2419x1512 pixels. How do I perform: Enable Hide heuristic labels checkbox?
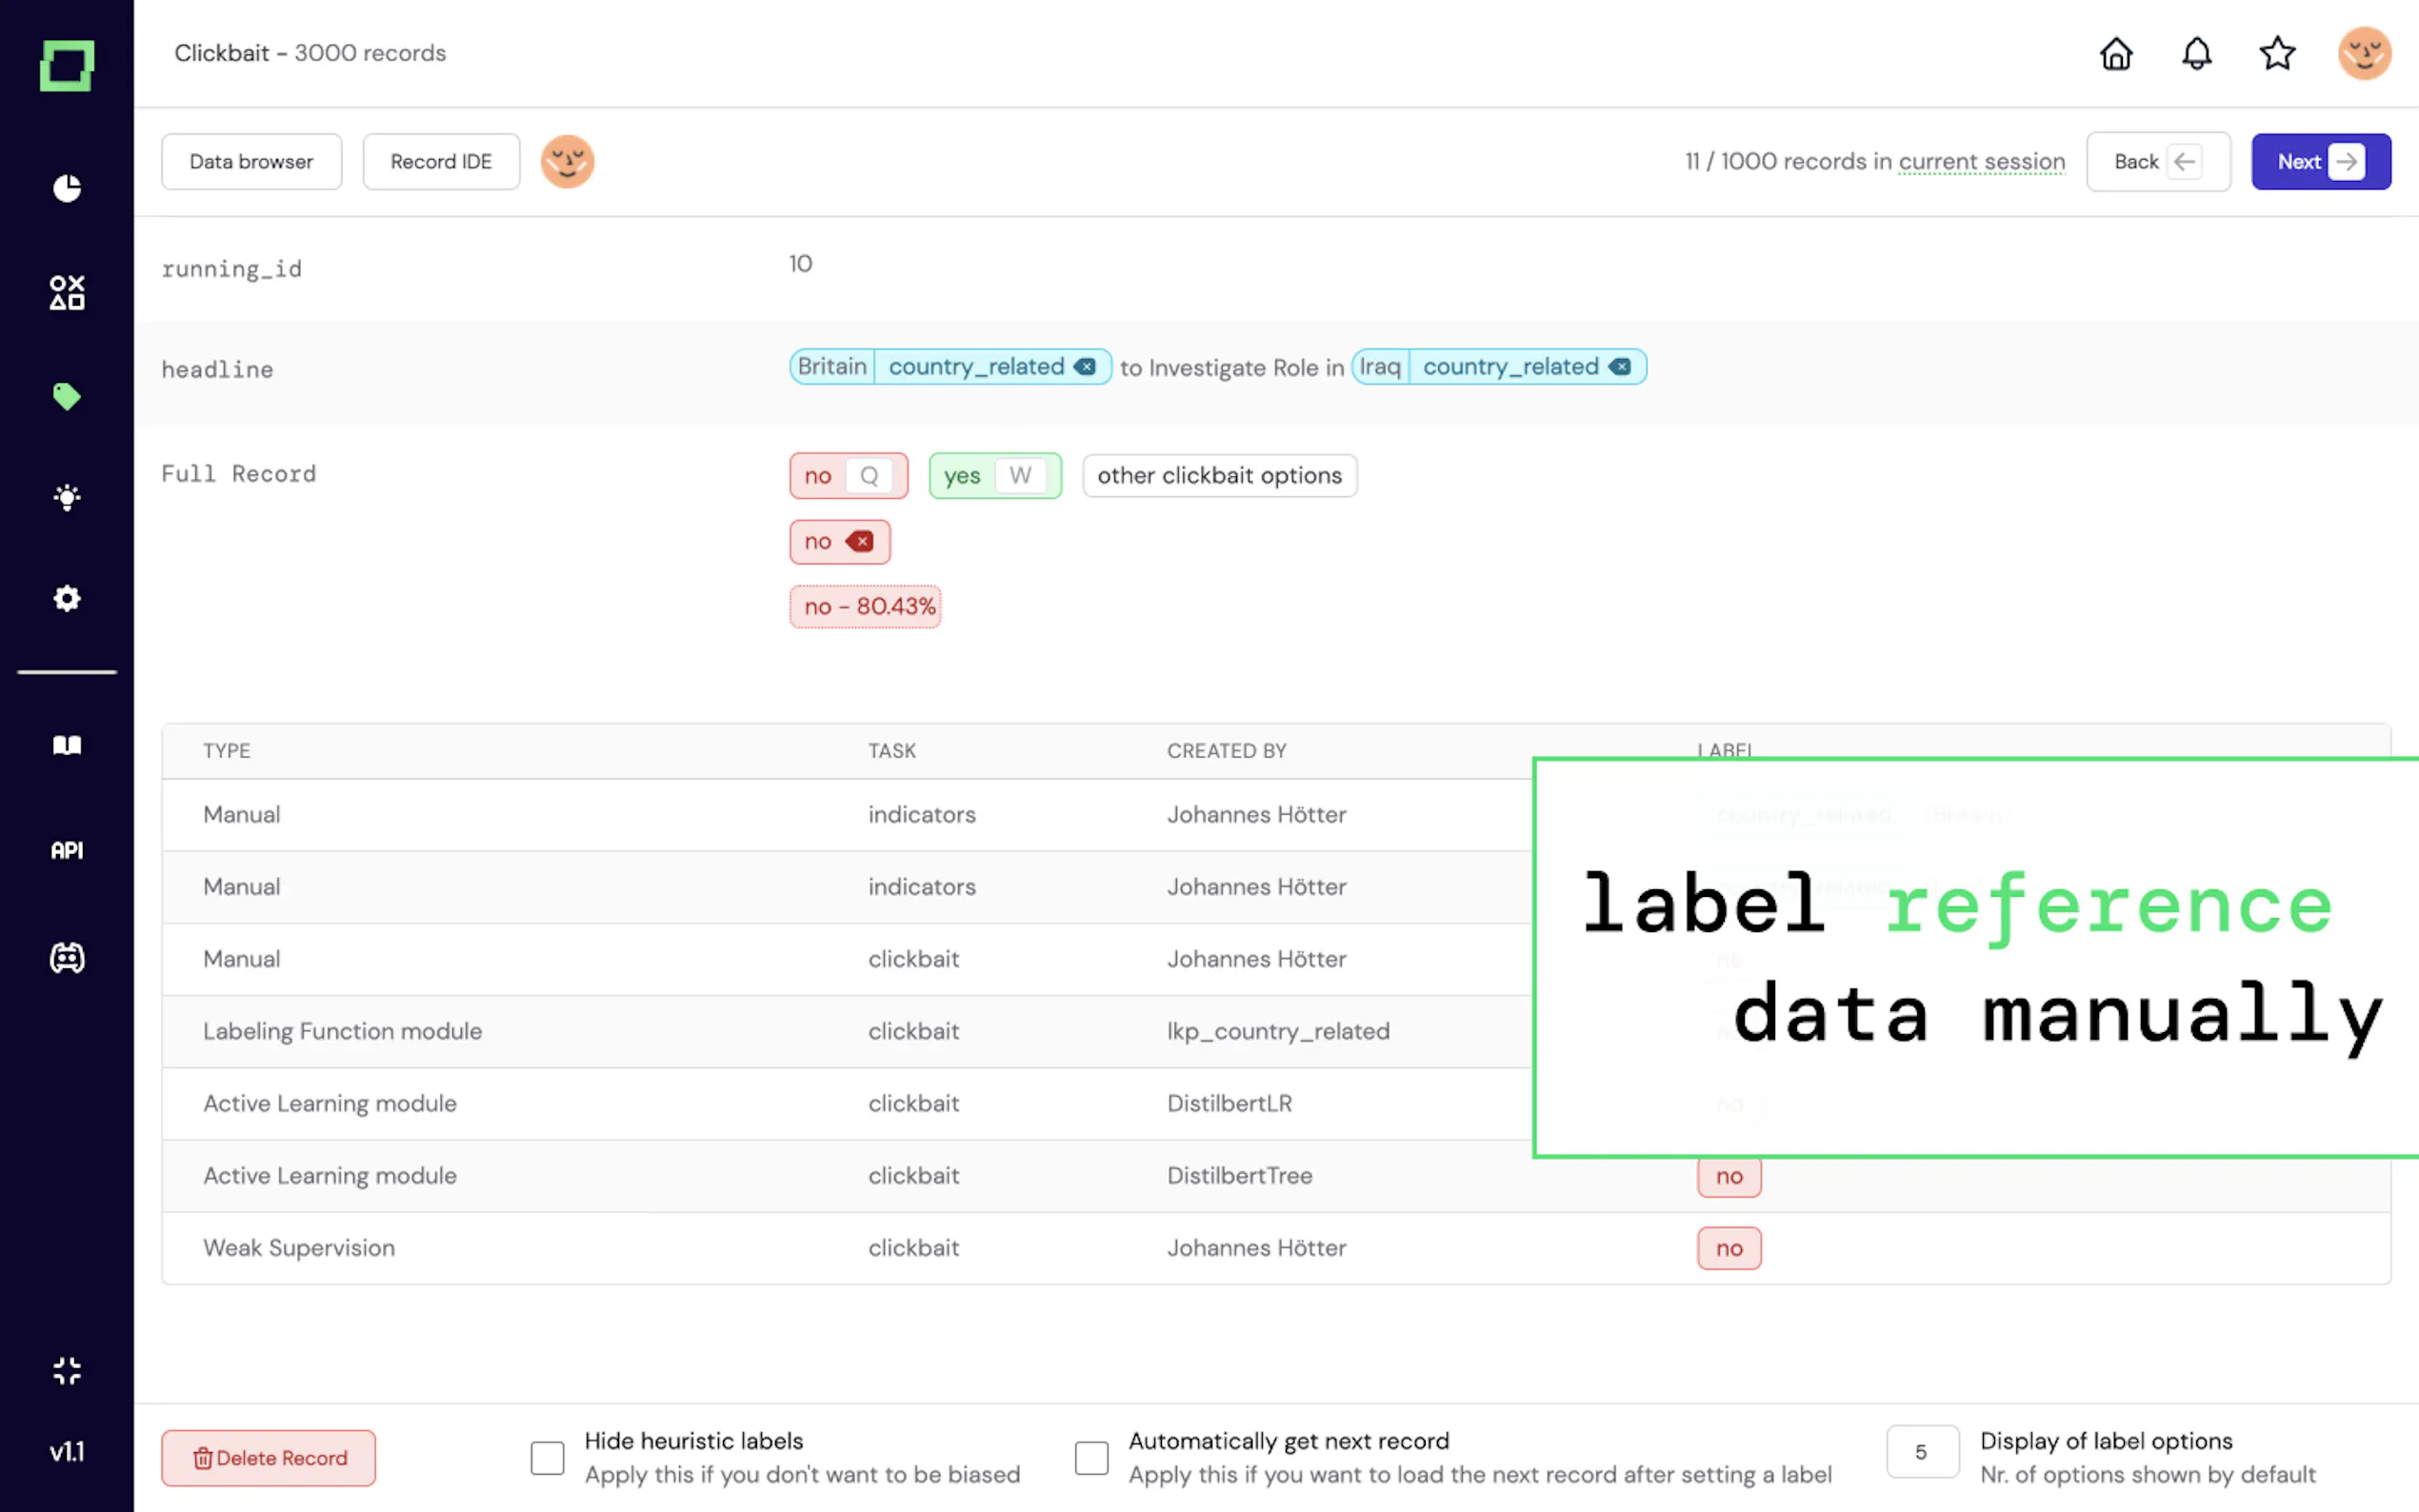(x=547, y=1457)
